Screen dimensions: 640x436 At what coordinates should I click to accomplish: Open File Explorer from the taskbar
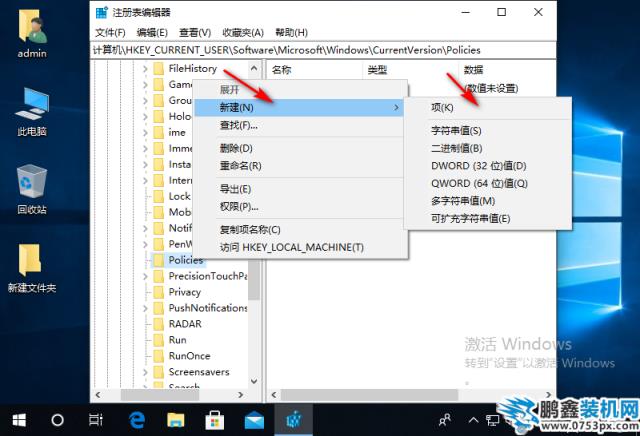[x=176, y=420]
